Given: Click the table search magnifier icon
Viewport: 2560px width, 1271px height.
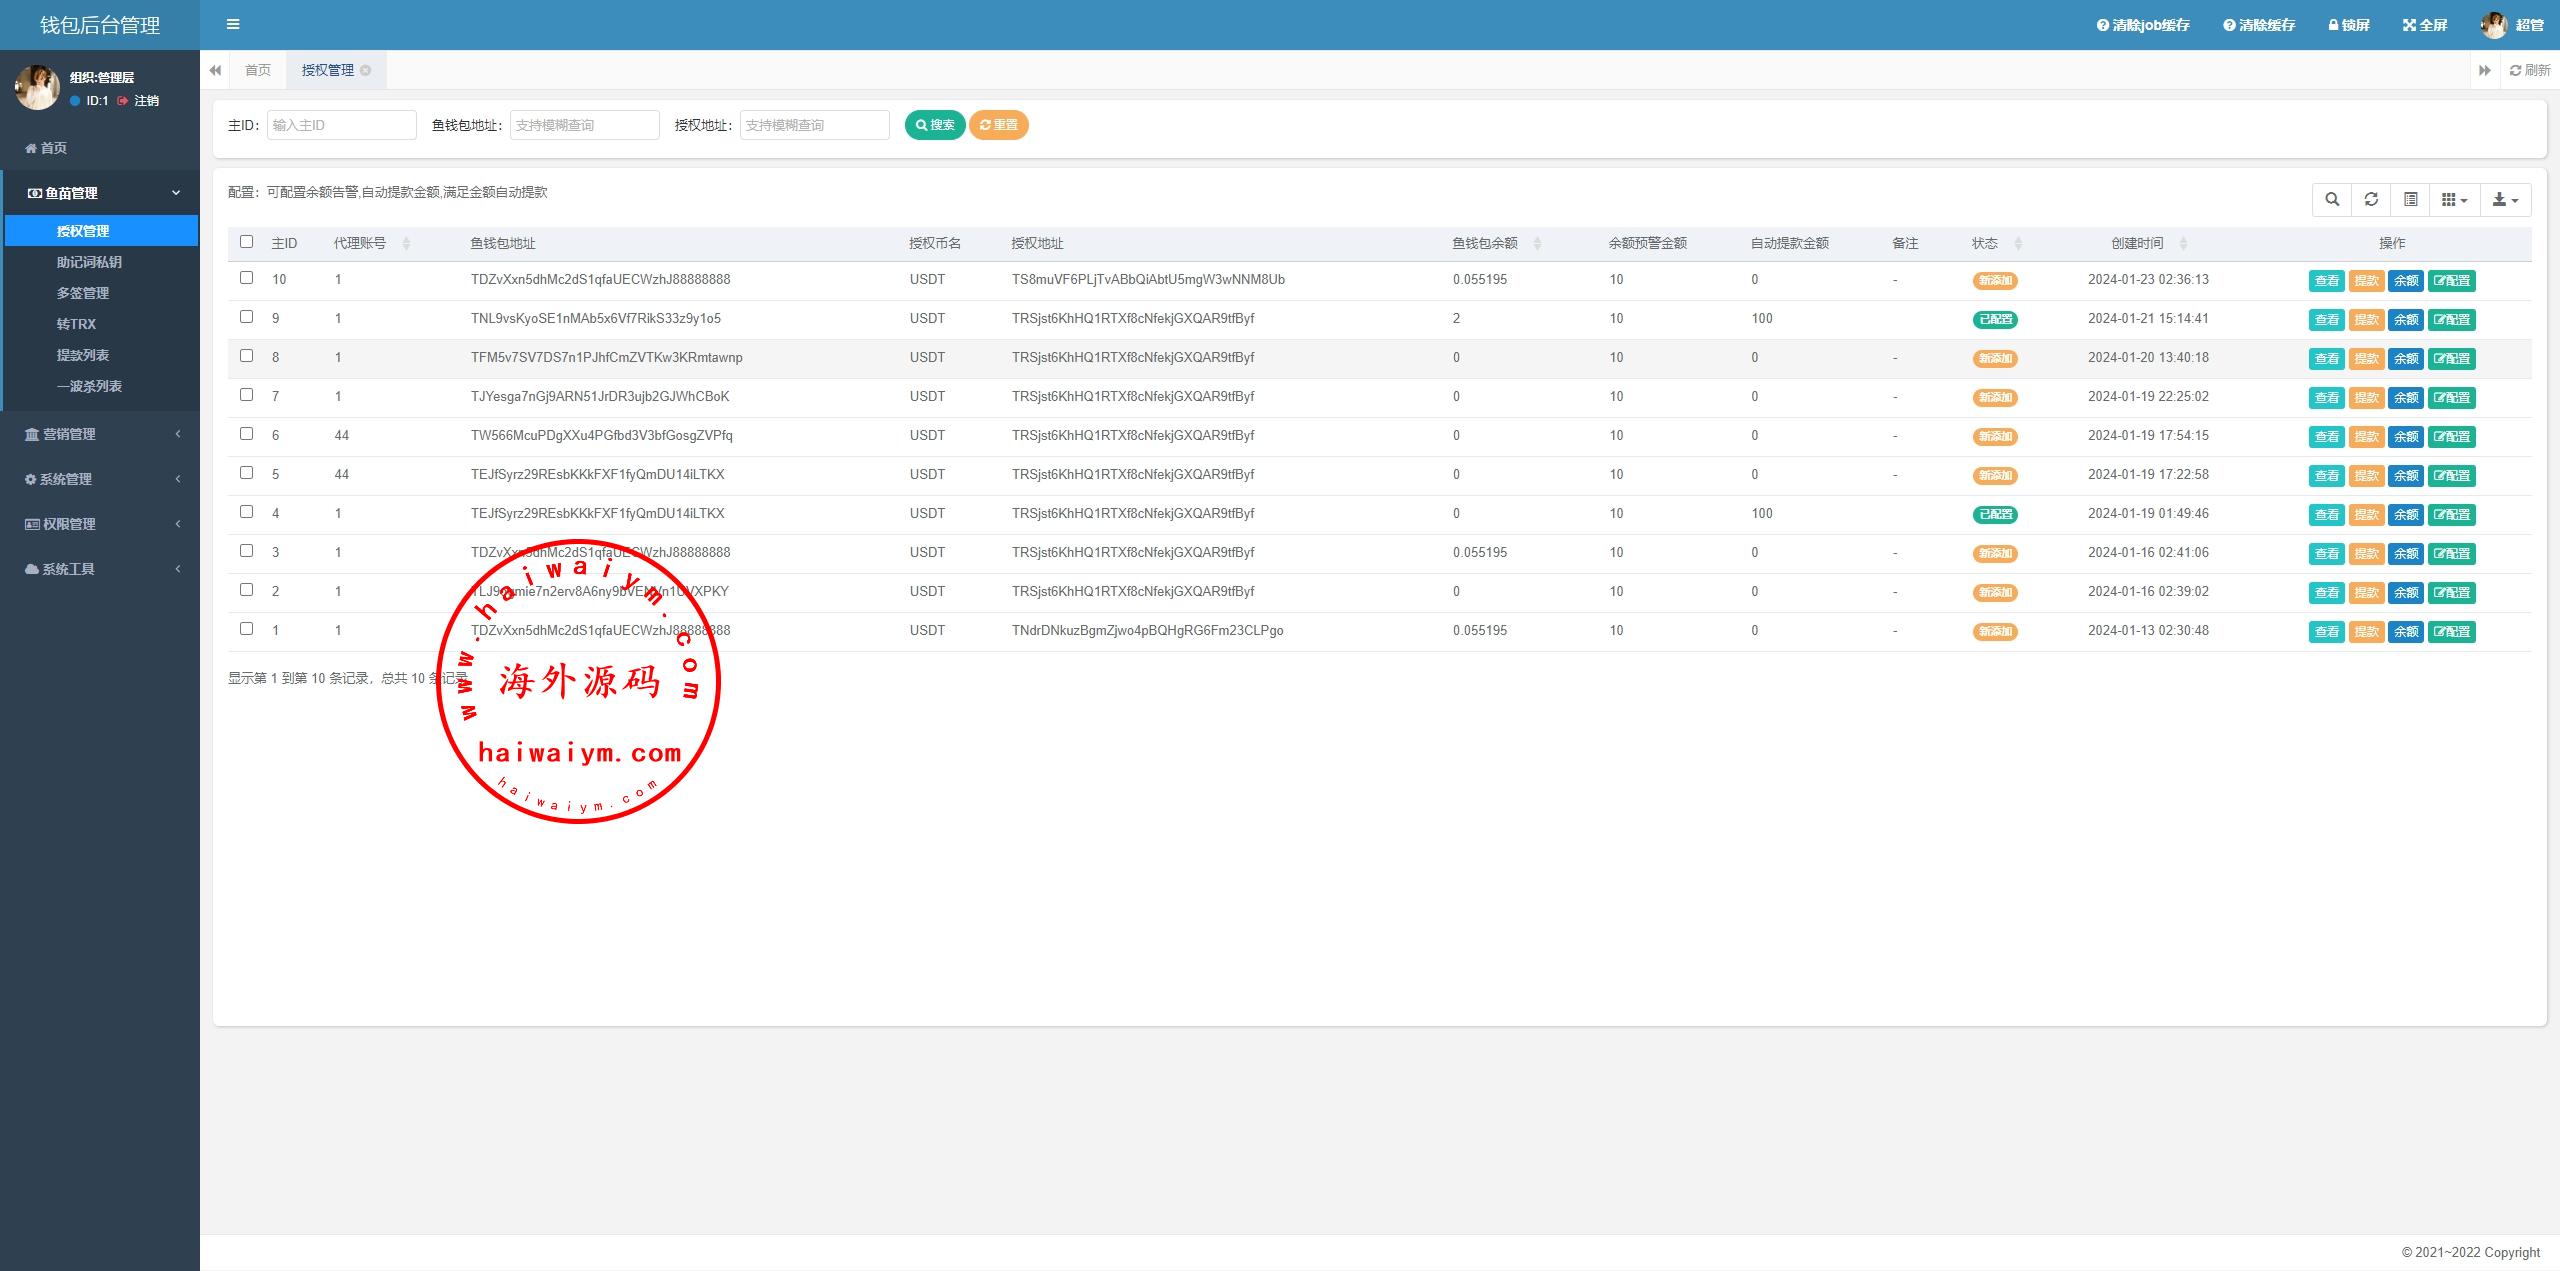Looking at the screenshot, I should [x=2332, y=200].
